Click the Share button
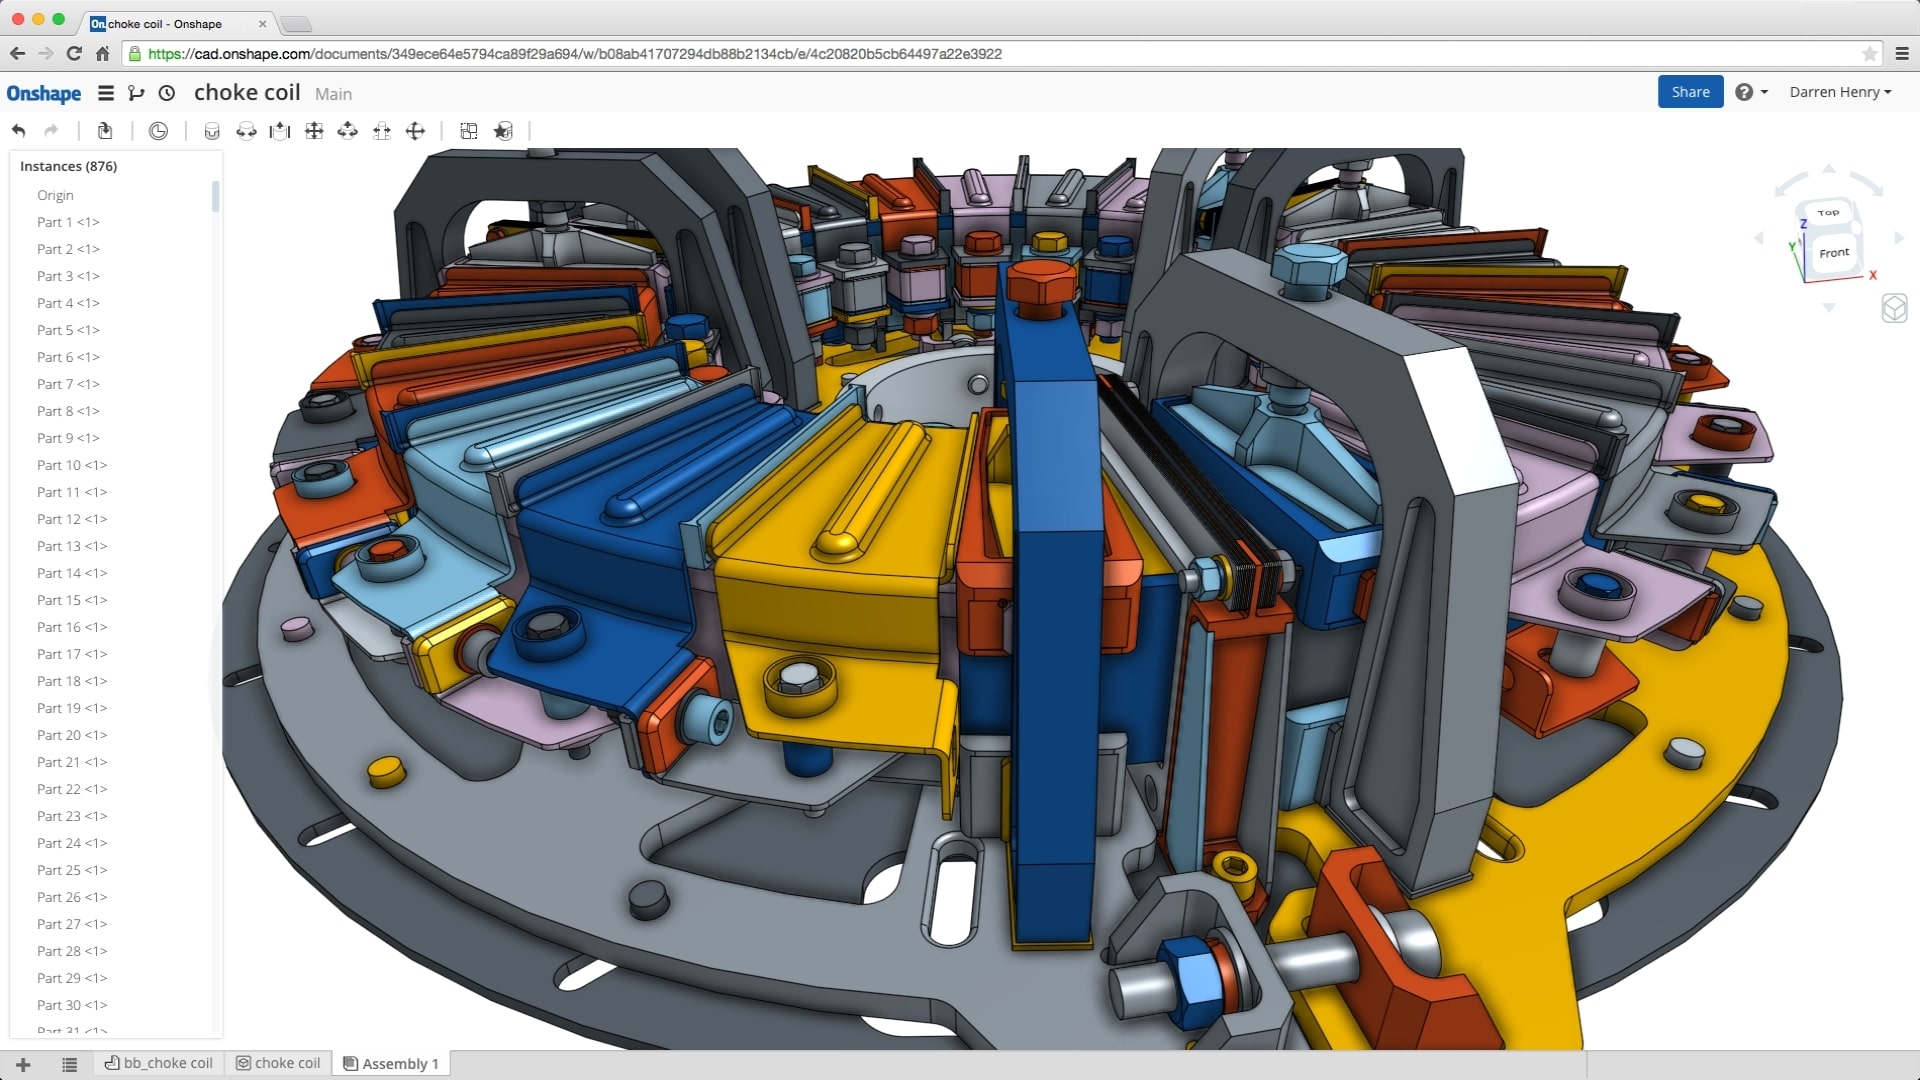 1690,91
